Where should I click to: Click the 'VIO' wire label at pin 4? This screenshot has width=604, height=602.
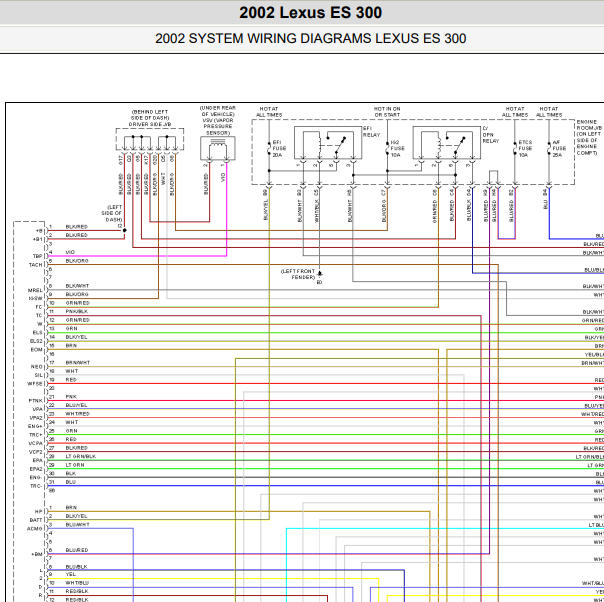click(70, 252)
